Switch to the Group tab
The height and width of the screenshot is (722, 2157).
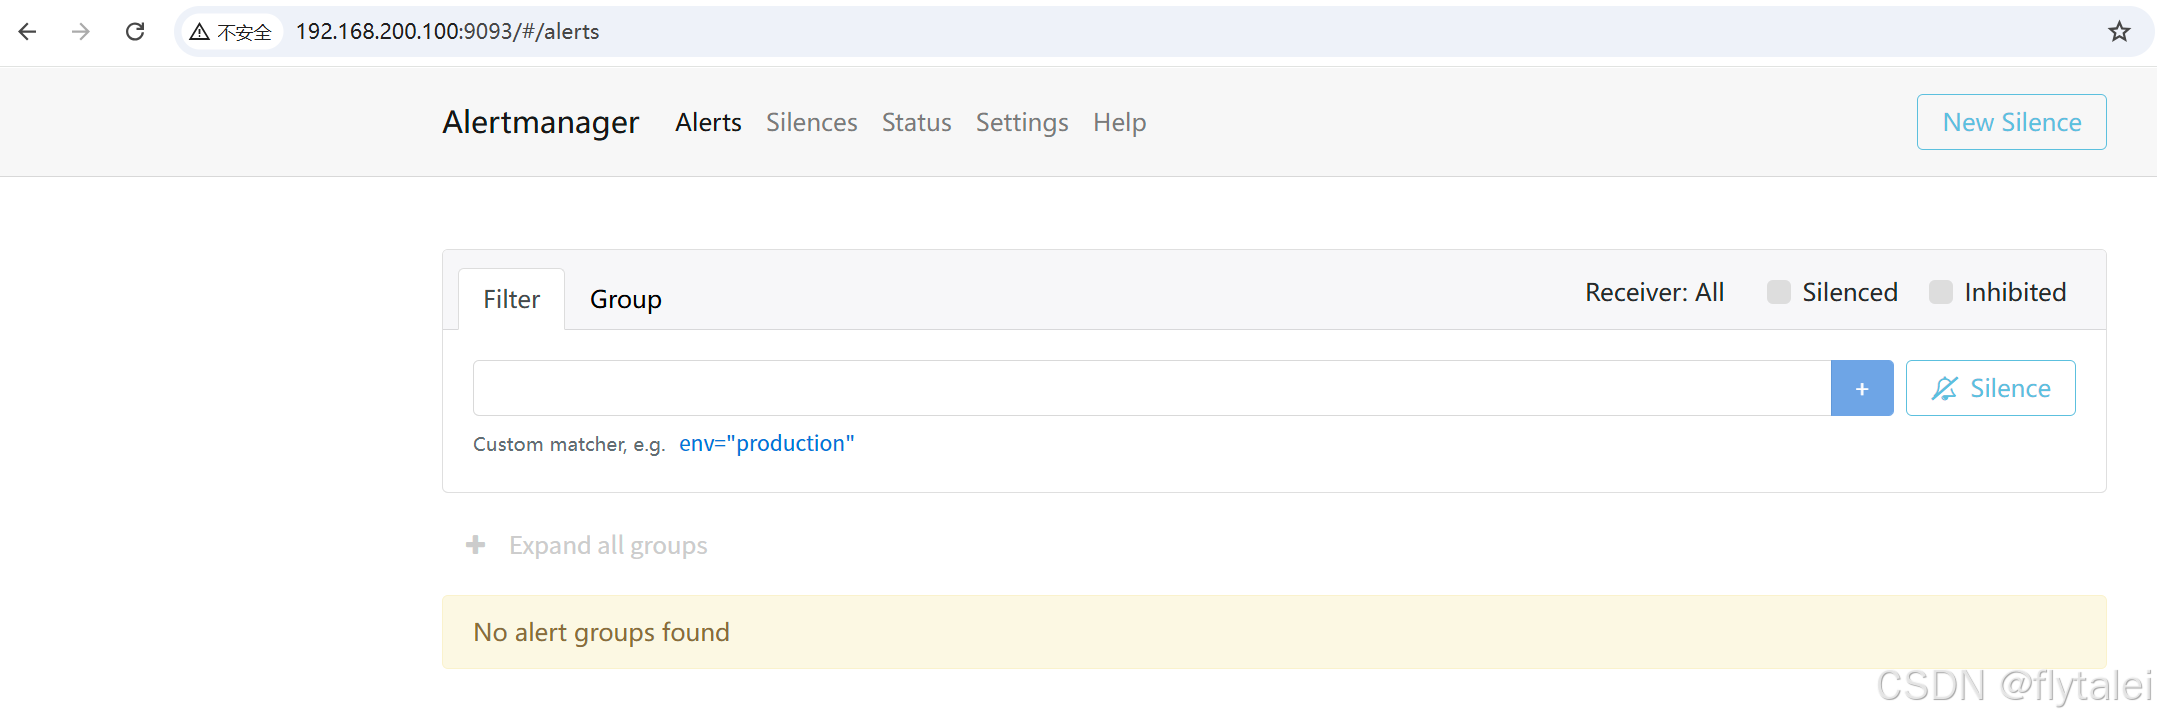pyautogui.click(x=625, y=299)
